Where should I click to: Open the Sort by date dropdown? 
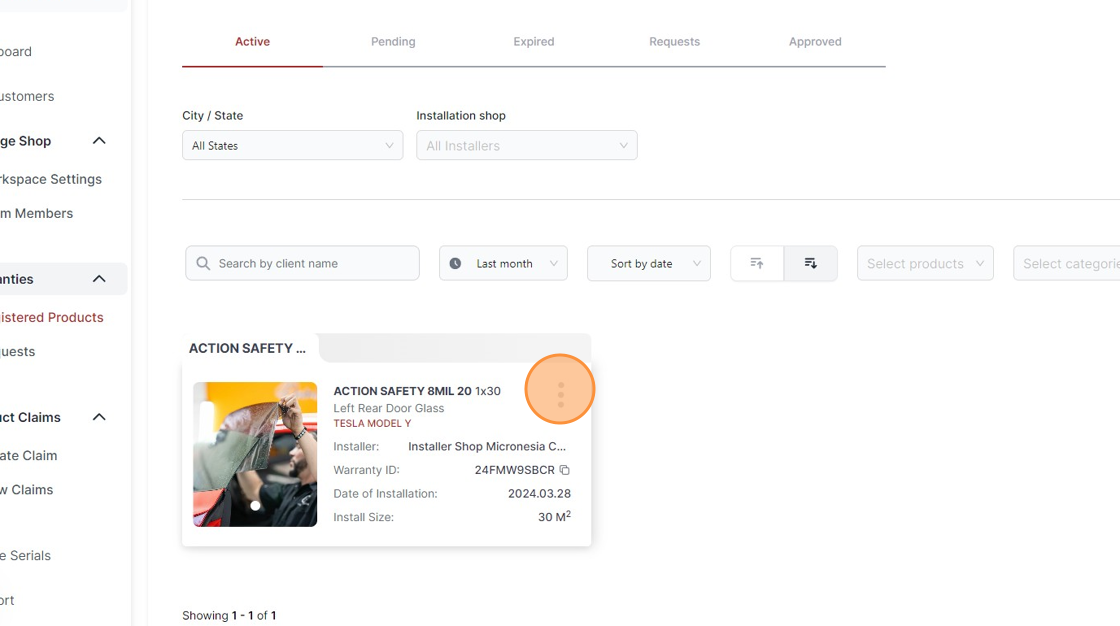[649, 263]
